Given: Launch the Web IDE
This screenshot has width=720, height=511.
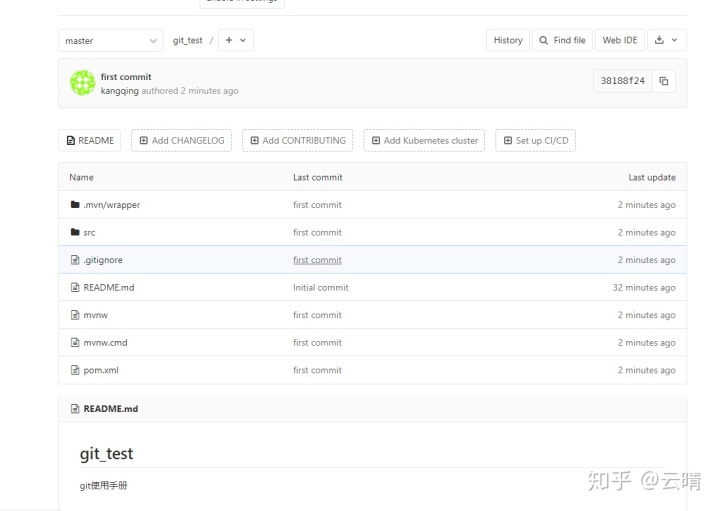Looking at the screenshot, I should pos(620,40).
